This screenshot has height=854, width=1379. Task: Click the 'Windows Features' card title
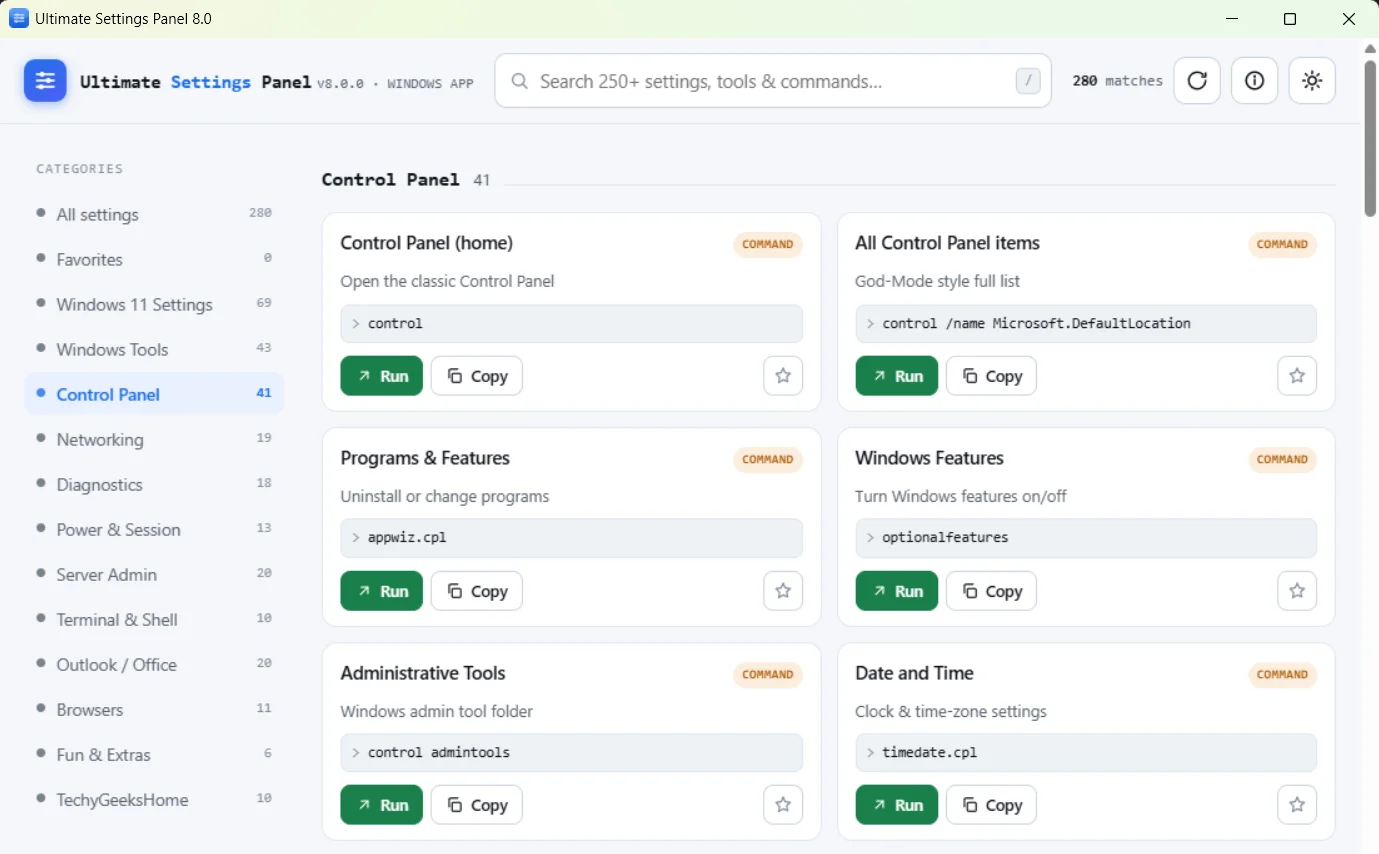(x=930, y=458)
